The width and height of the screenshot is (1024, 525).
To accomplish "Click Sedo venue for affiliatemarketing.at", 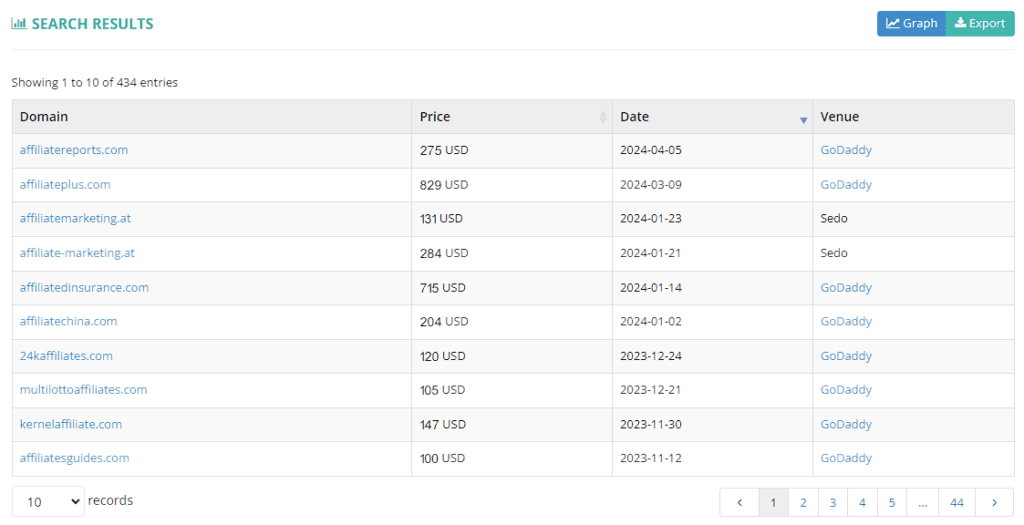I will [834, 219].
